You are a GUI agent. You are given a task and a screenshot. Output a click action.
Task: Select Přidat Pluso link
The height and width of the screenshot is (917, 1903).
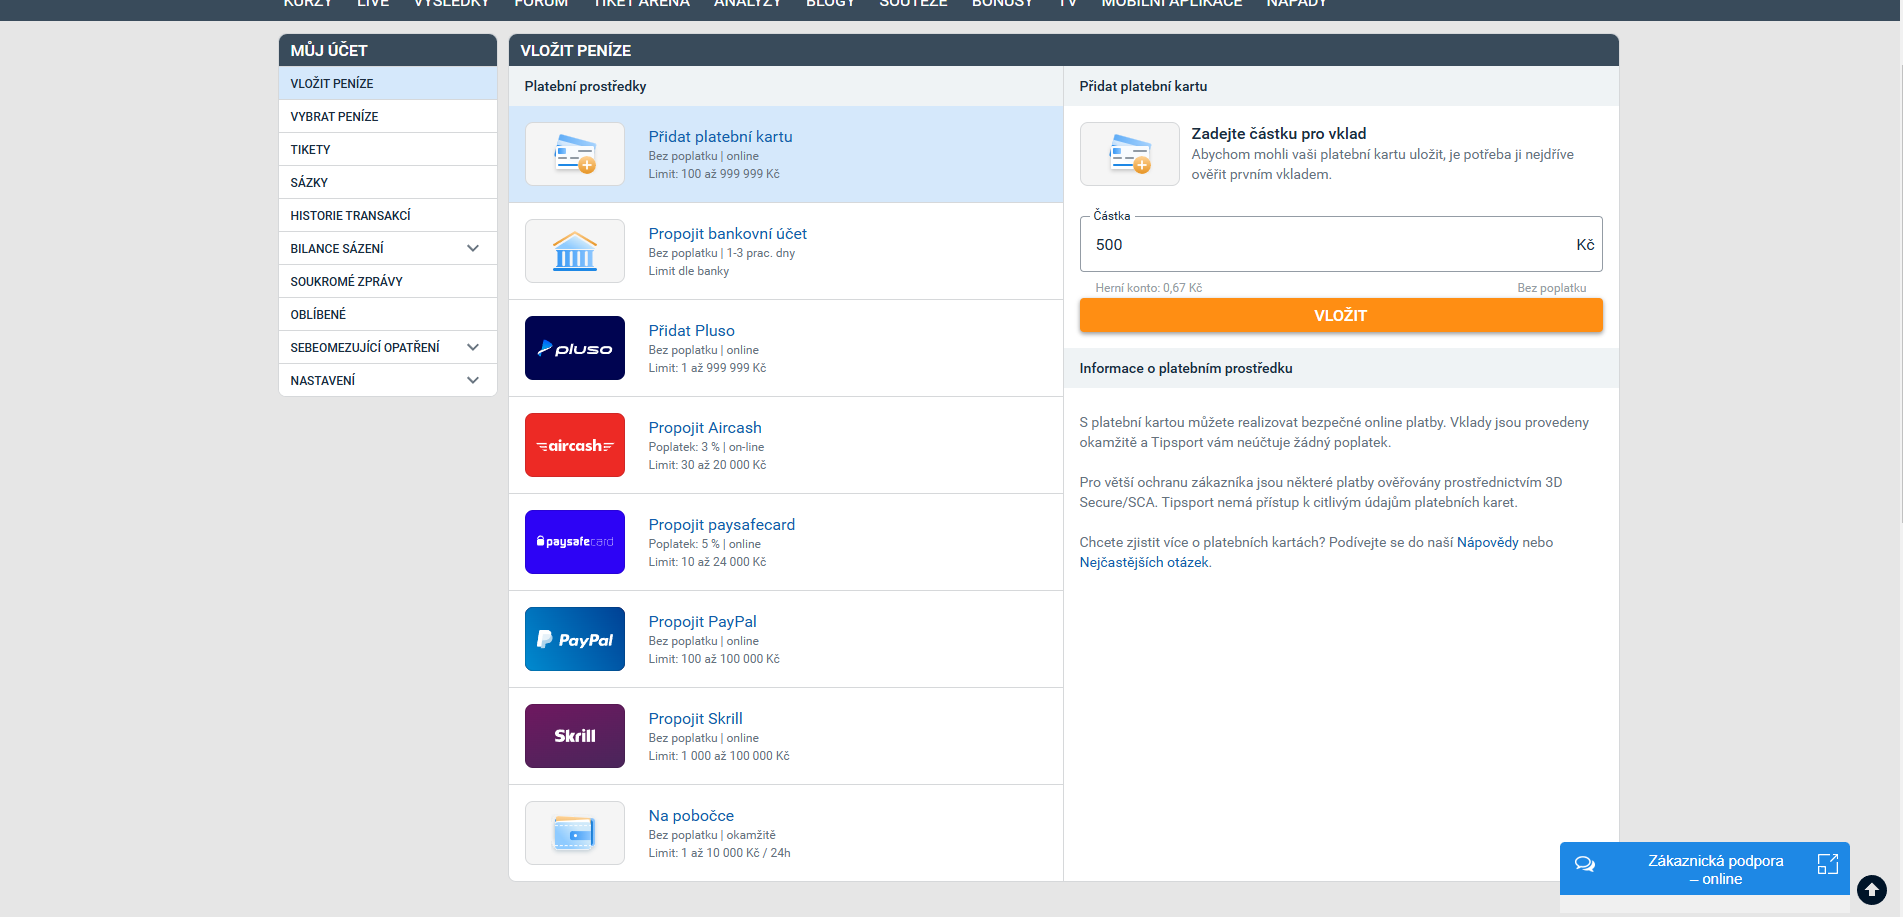691,331
